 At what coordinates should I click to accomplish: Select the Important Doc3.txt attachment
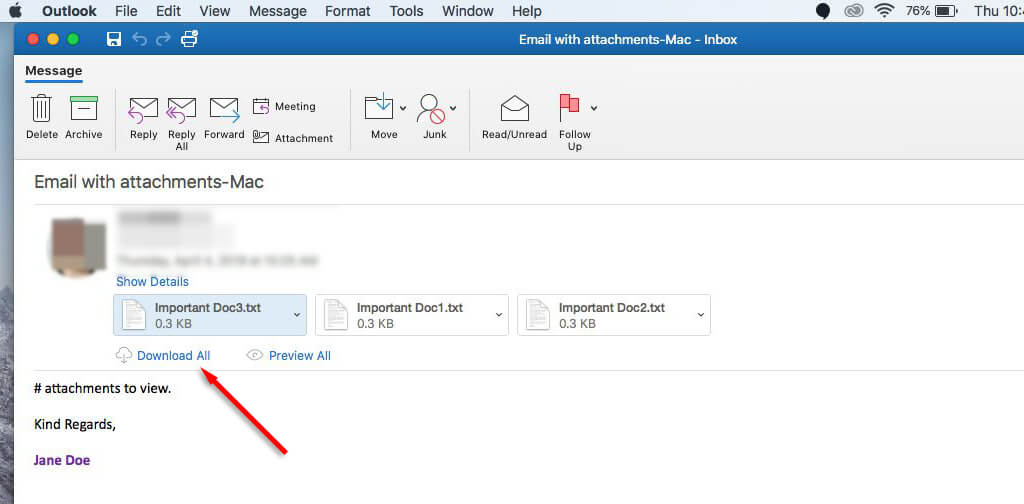tap(210, 315)
